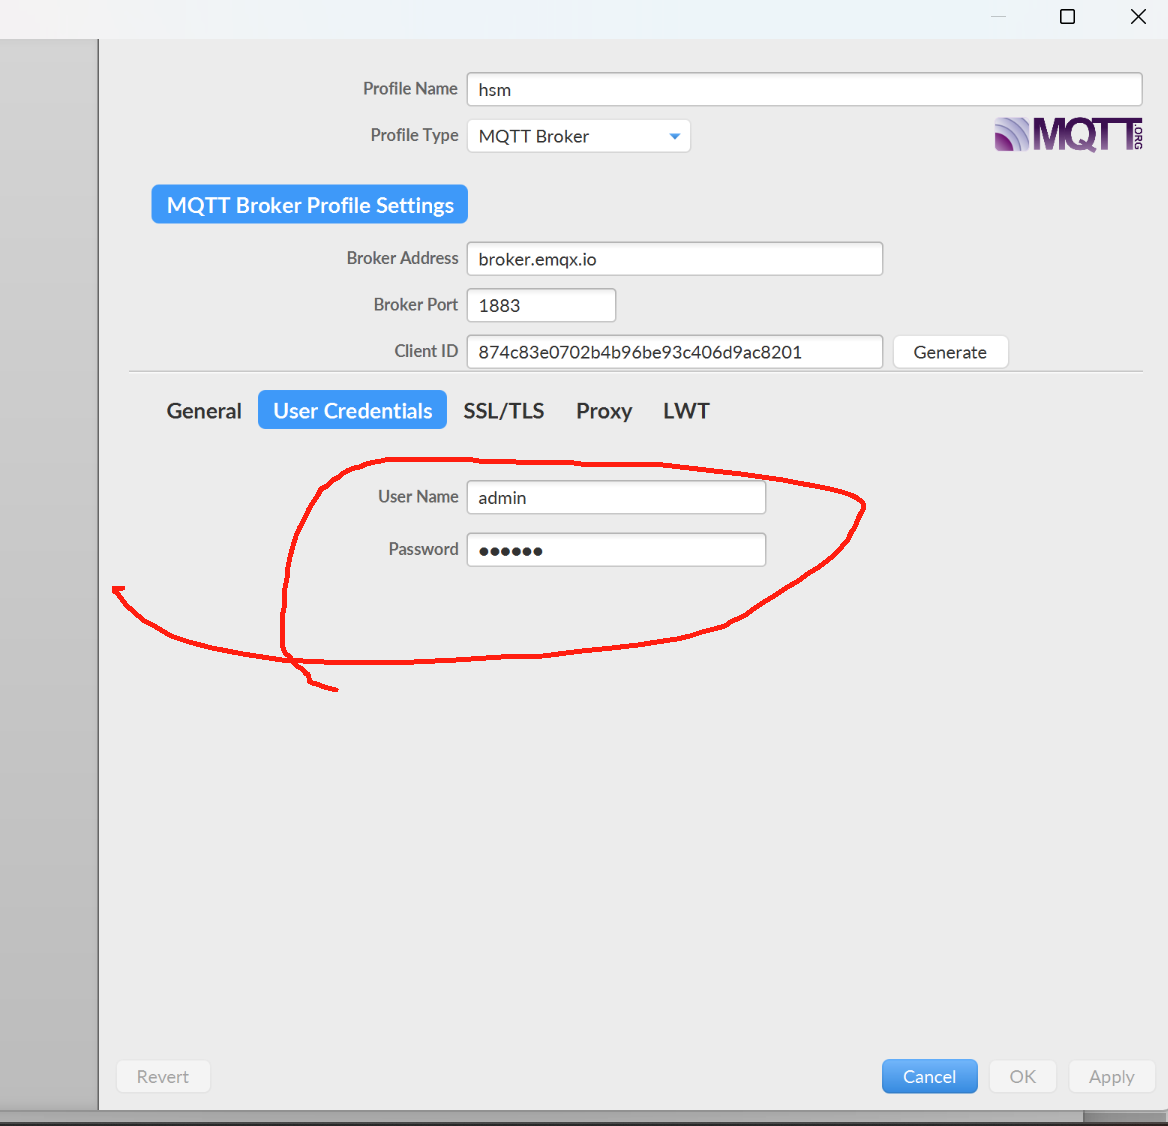Click the Broker Address field
The image size is (1168, 1126).
675,259
